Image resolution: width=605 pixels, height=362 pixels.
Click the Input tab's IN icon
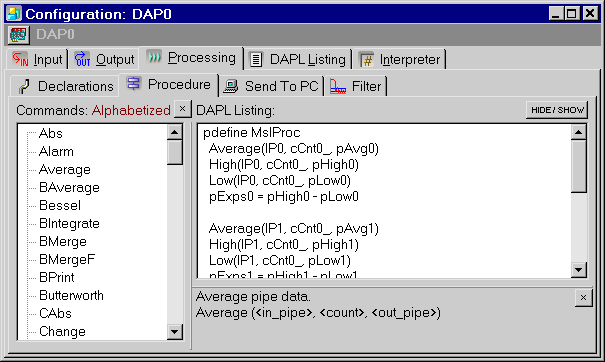pyautogui.click(x=20, y=59)
